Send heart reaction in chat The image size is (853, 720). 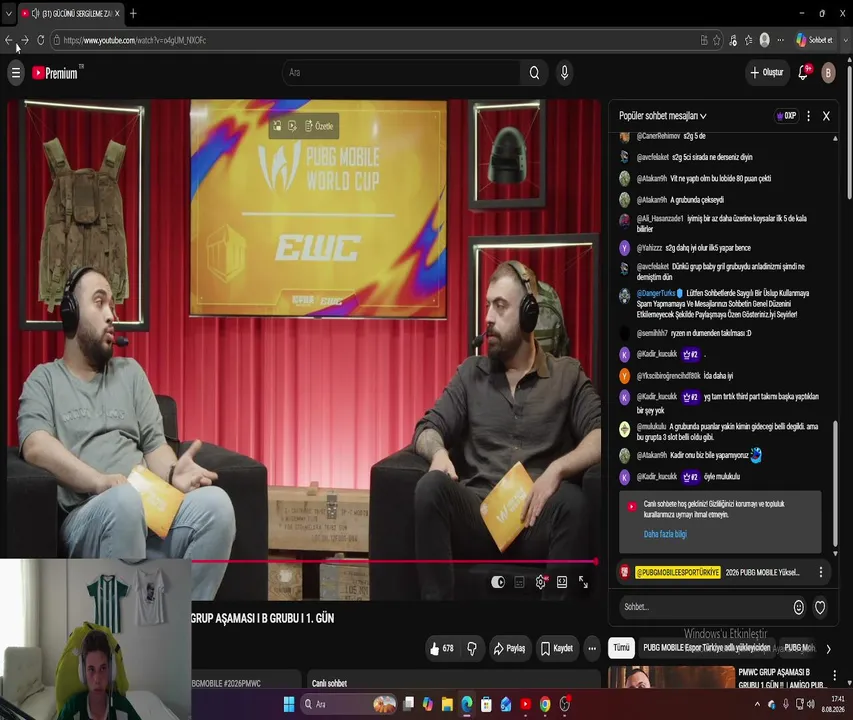[820, 607]
